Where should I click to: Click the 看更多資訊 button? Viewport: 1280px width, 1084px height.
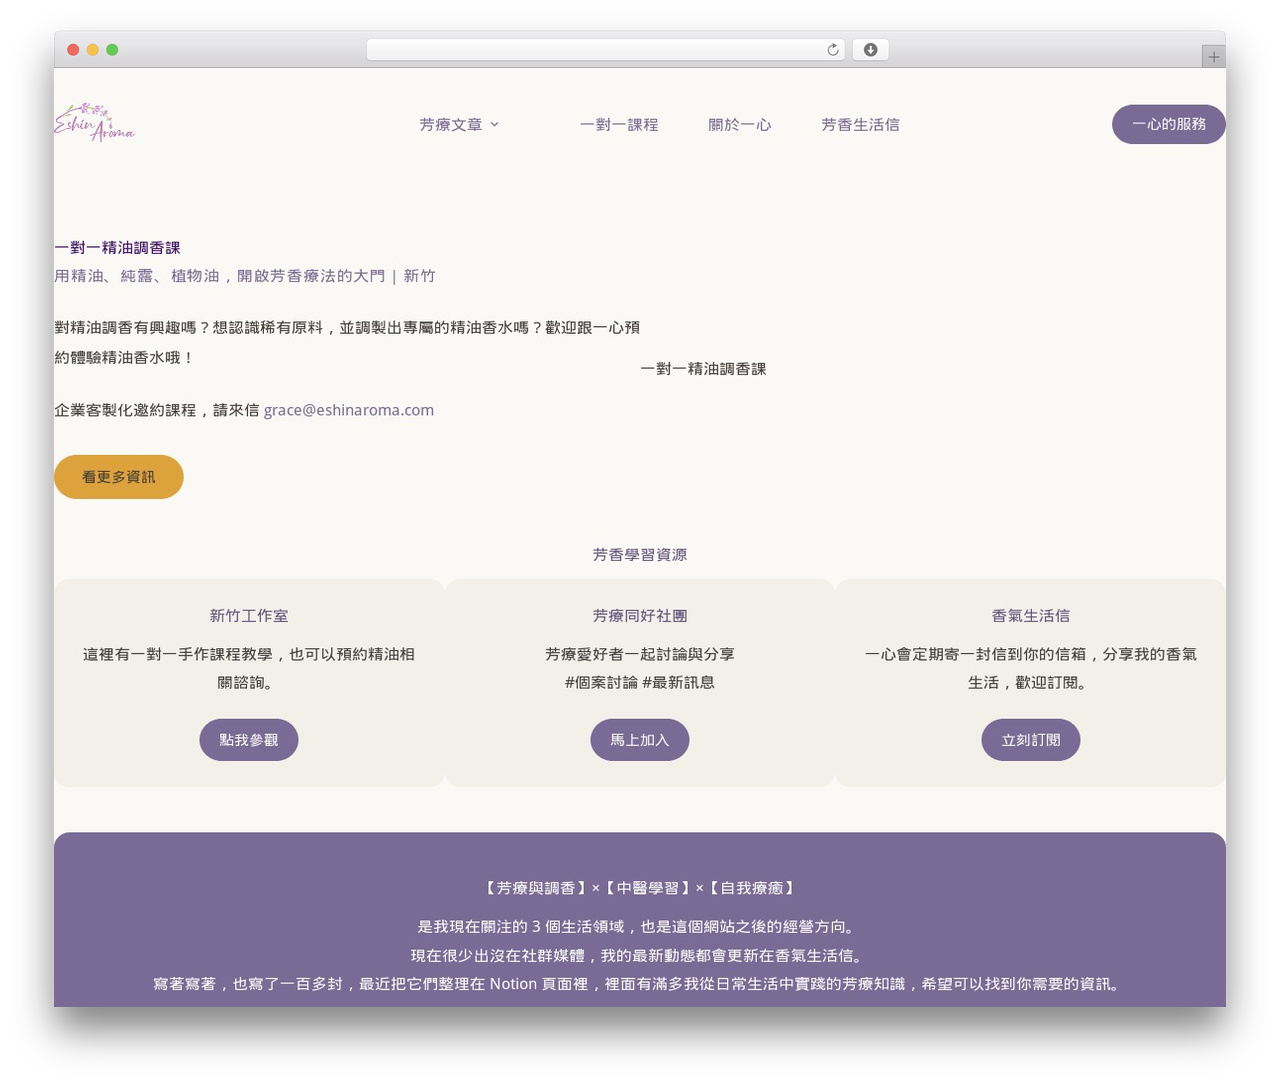pos(119,477)
